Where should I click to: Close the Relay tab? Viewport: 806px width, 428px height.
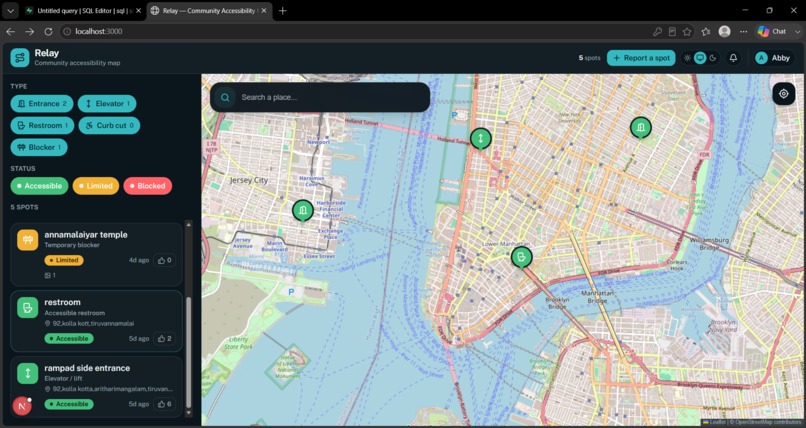(264, 11)
